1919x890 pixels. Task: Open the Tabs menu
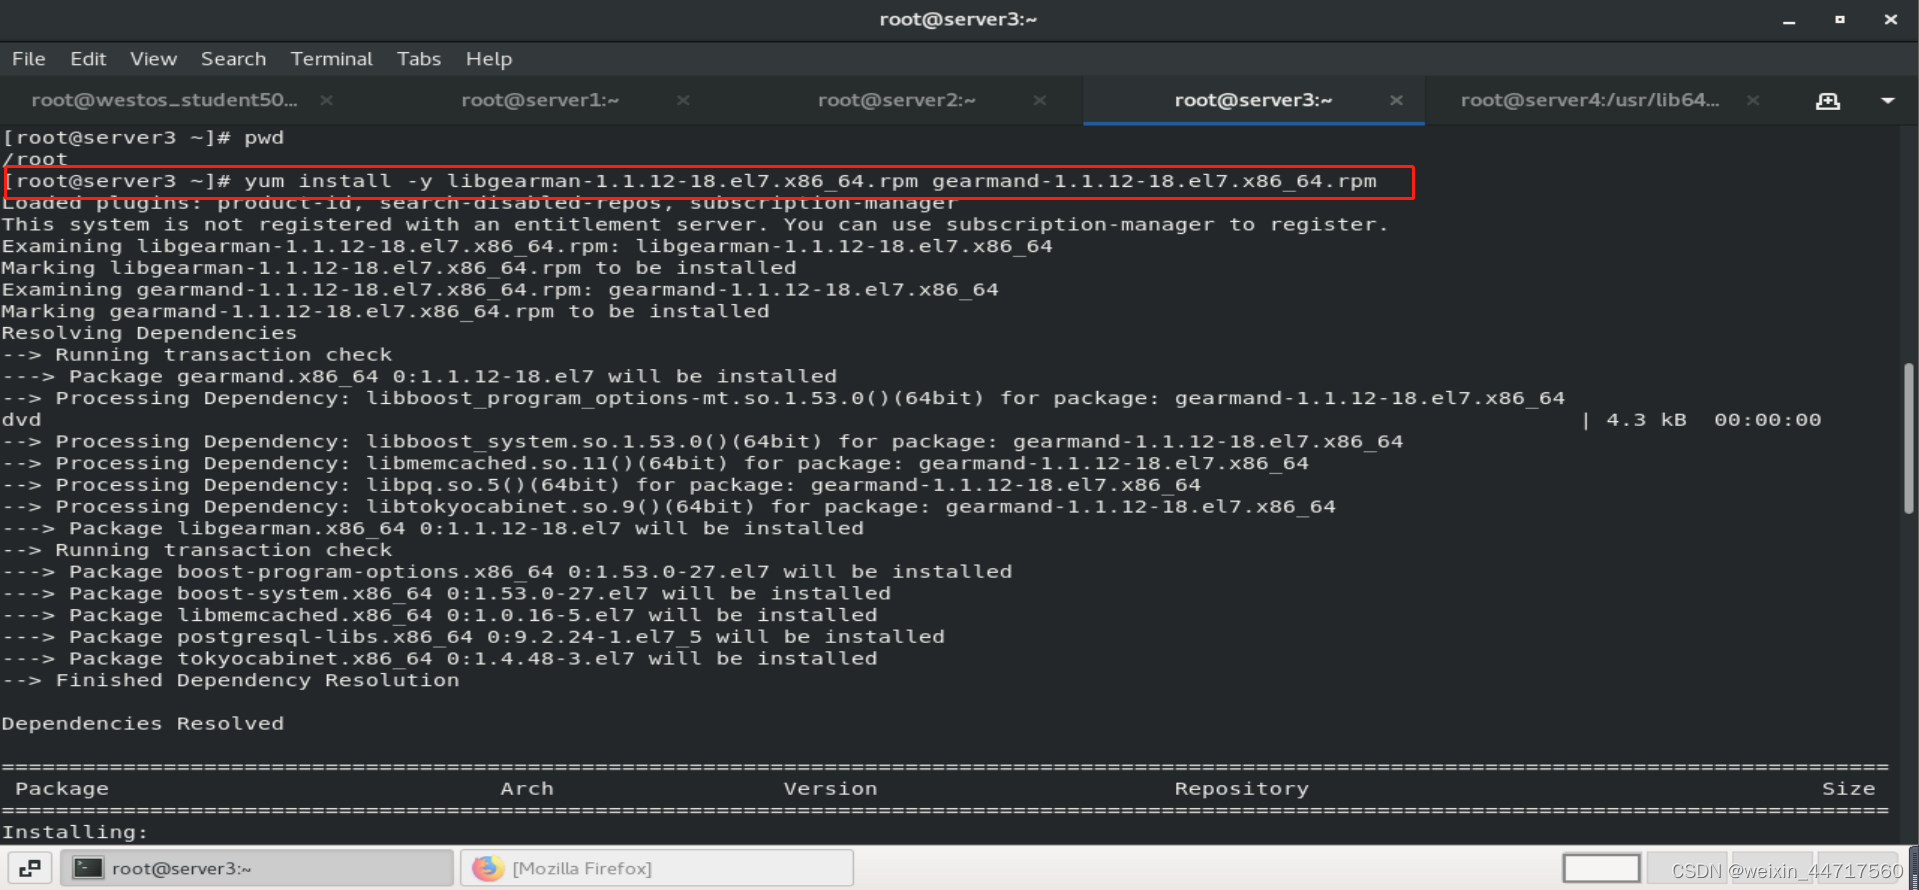click(418, 59)
